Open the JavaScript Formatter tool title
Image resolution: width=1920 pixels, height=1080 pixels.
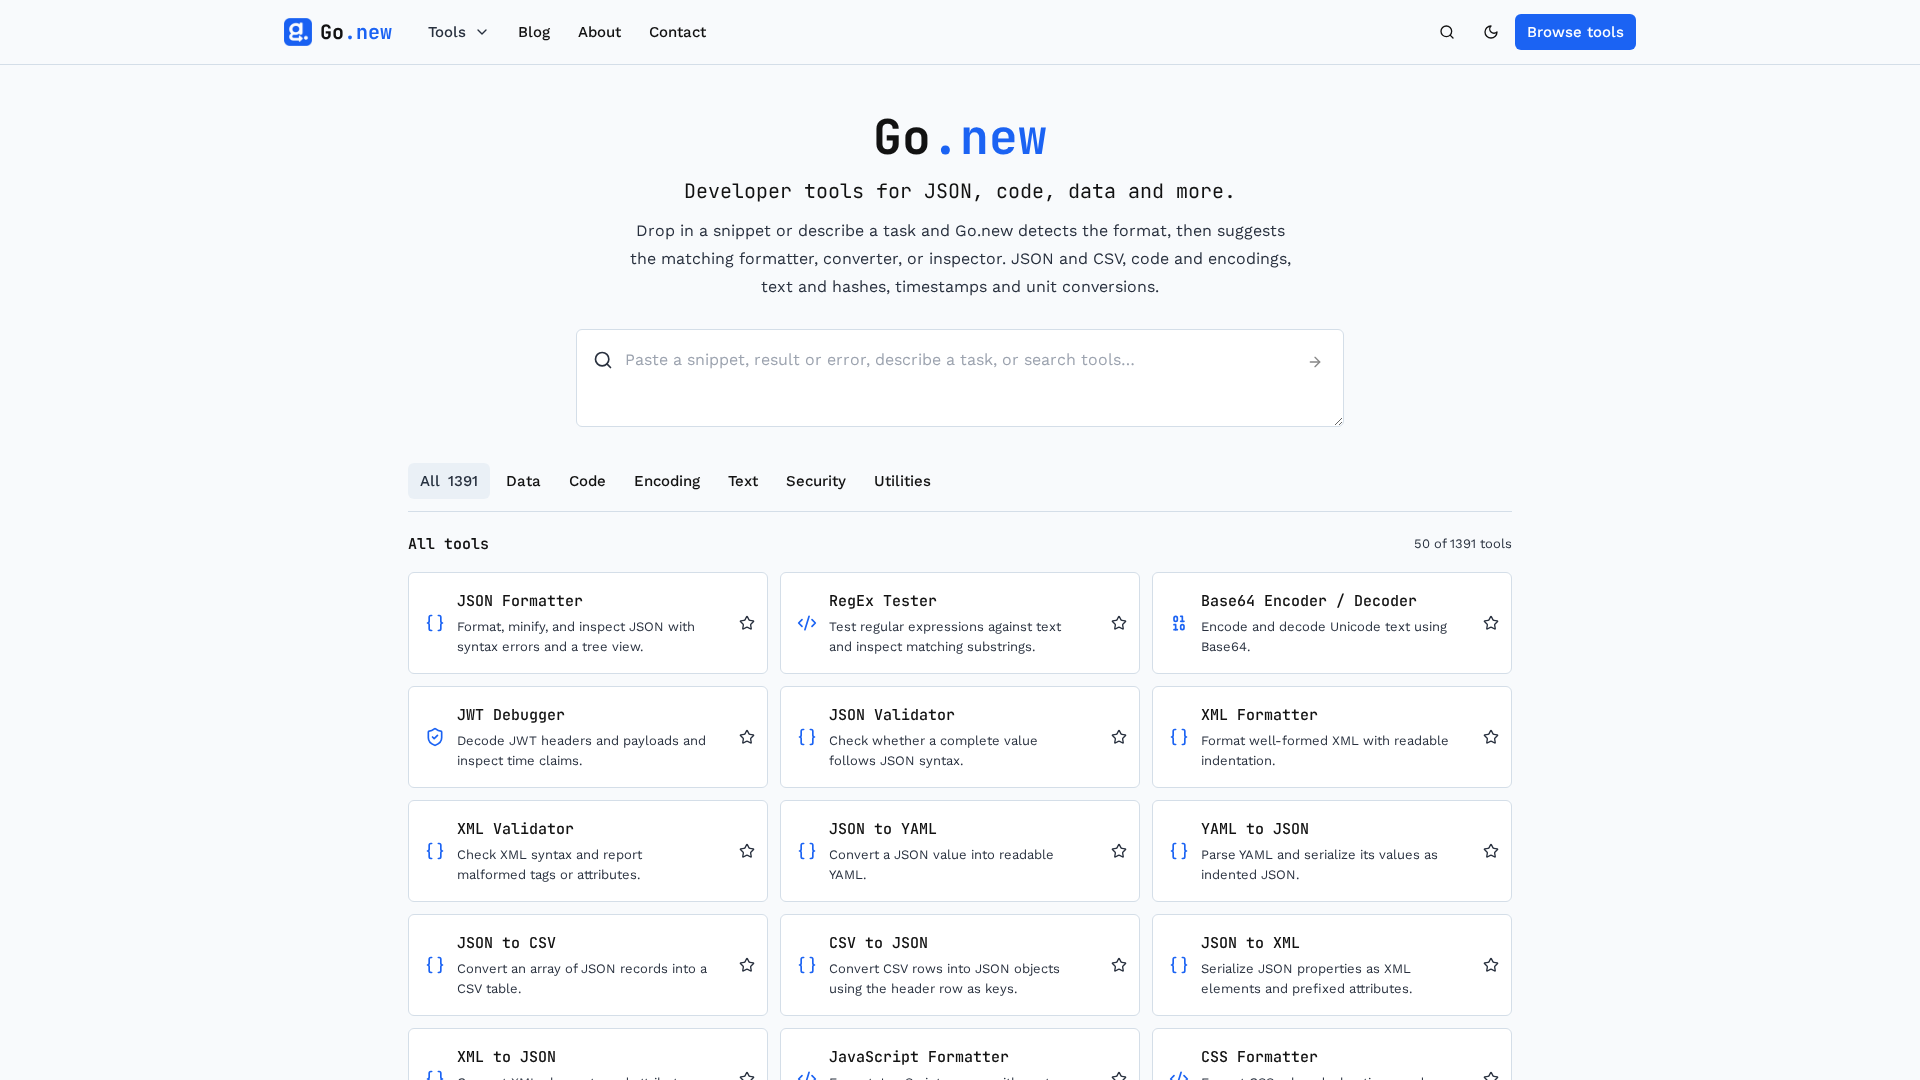click(919, 1057)
